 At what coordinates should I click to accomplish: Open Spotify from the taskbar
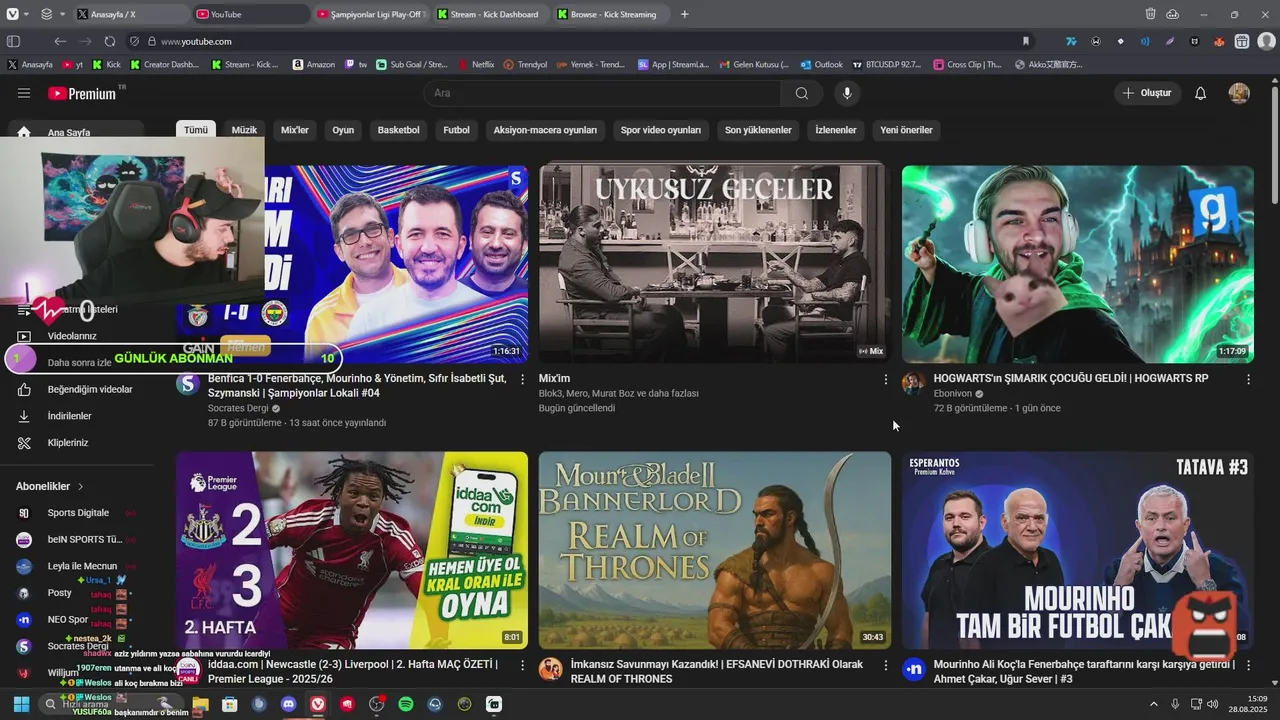tap(406, 704)
